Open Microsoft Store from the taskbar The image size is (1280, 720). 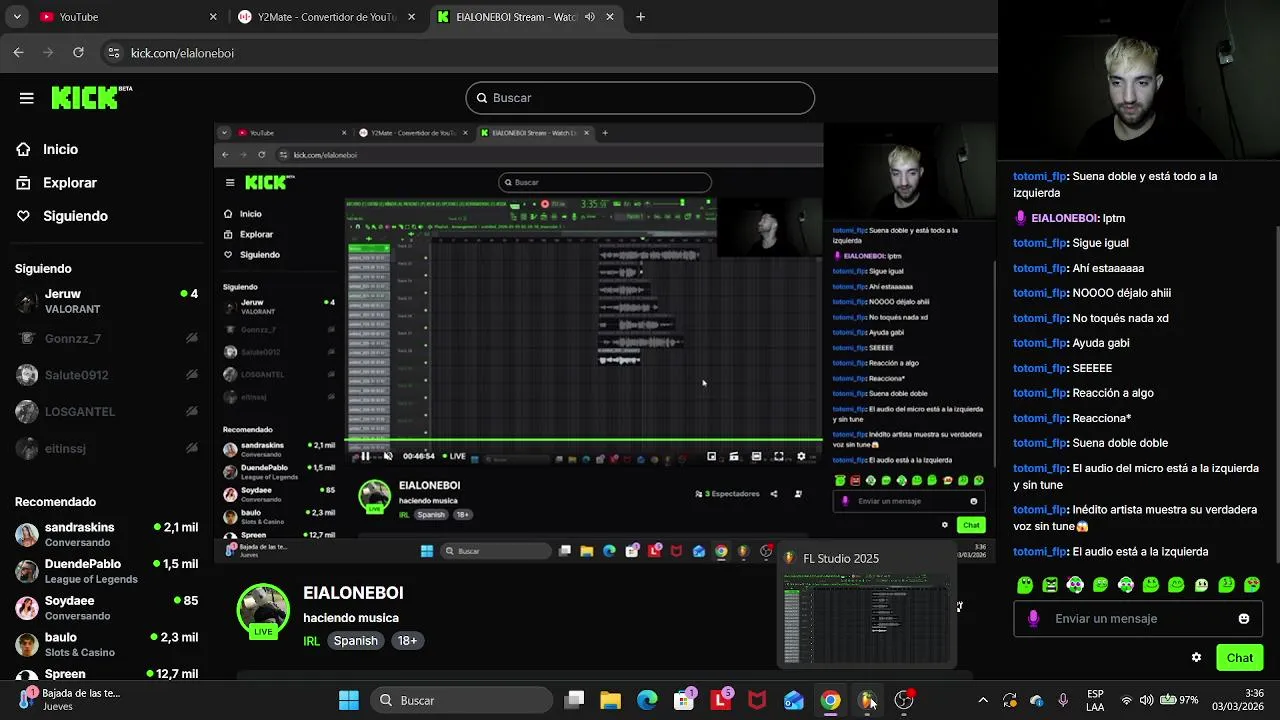684,701
